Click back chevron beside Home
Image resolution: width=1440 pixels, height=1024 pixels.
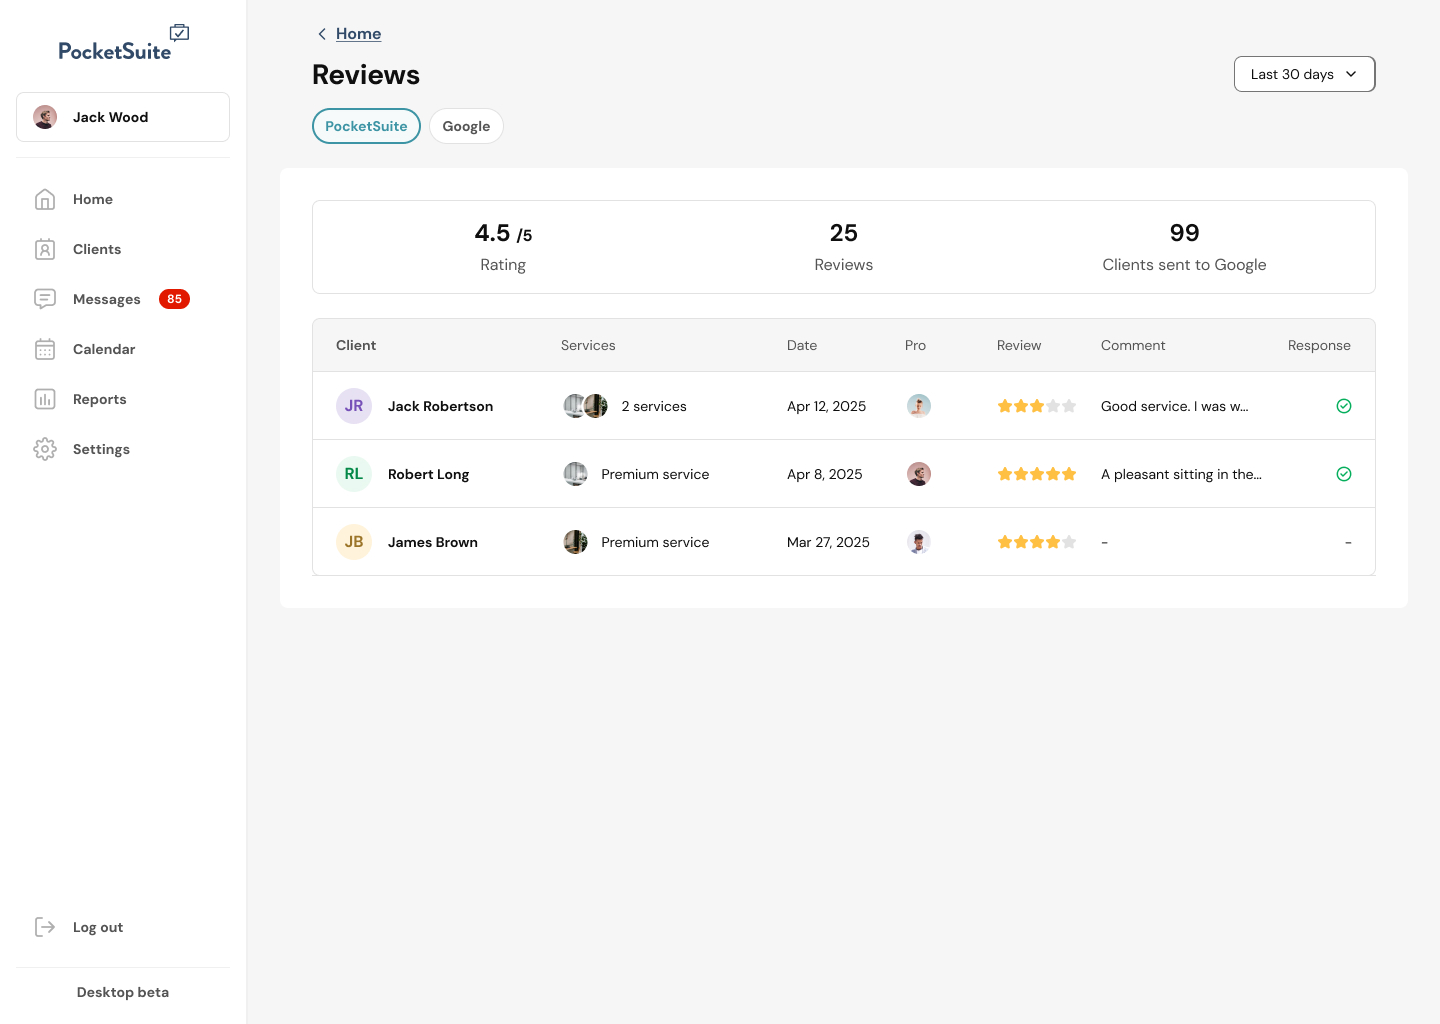(322, 34)
